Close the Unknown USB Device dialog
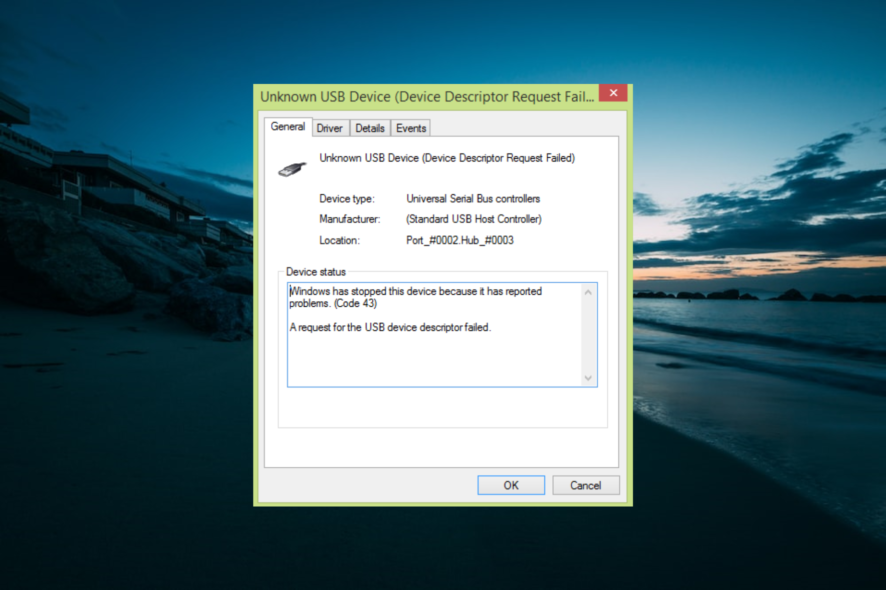Screen dimensions: 886x590 [613, 93]
